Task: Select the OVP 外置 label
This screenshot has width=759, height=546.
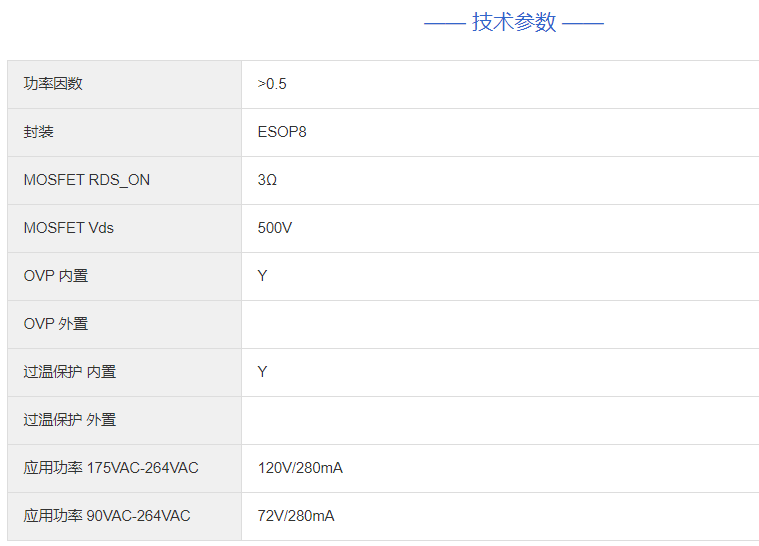Action: click(56, 324)
